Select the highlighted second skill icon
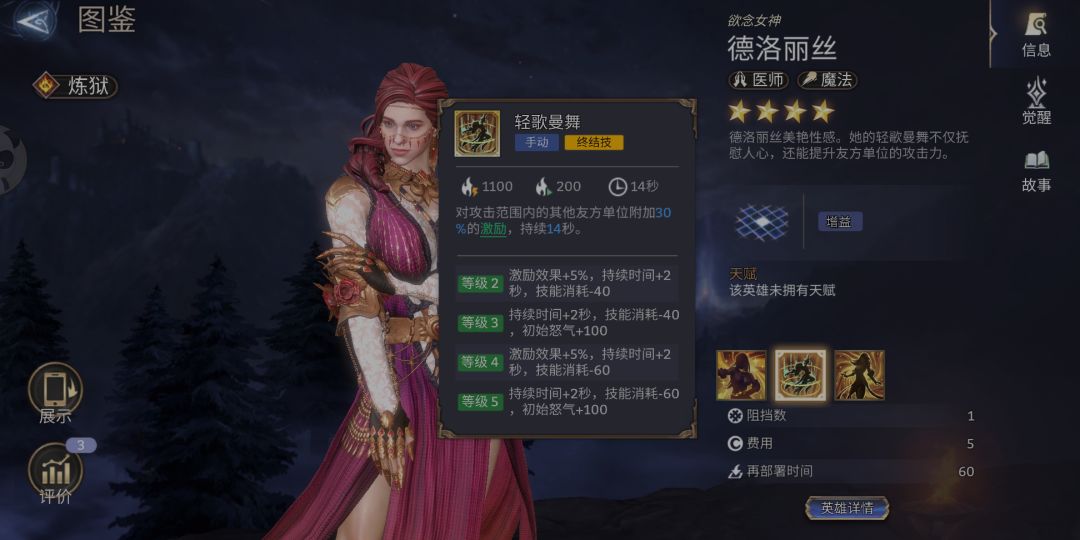The width and height of the screenshot is (1080, 540). click(800, 375)
